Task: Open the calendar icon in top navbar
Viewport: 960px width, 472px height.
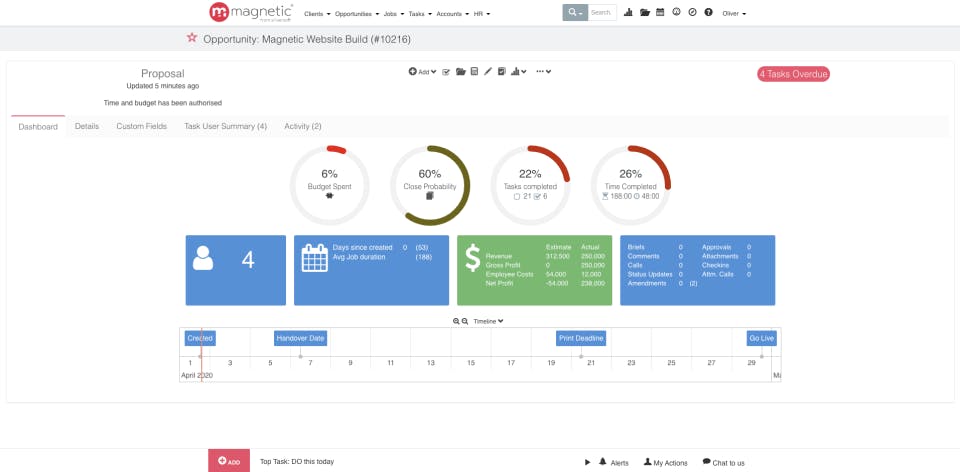Action: click(660, 12)
